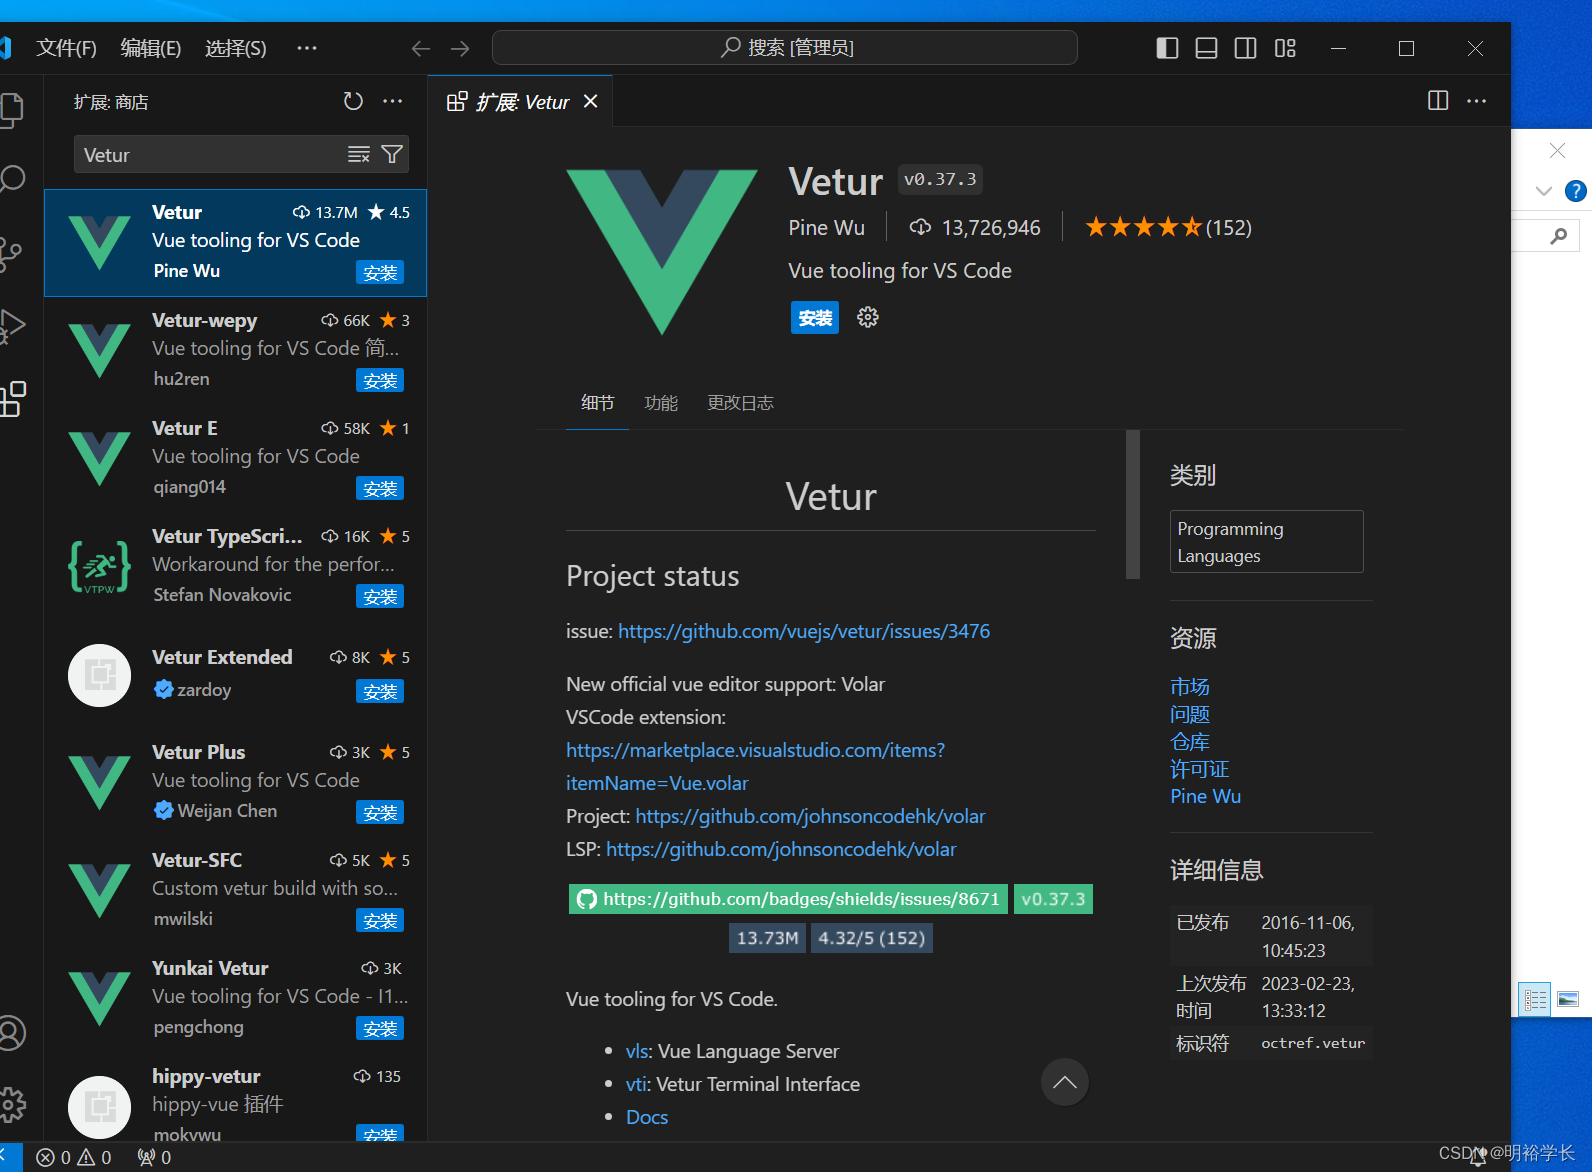Open the 许可证 resource link
Image resolution: width=1592 pixels, height=1172 pixels.
click(x=1200, y=769)
